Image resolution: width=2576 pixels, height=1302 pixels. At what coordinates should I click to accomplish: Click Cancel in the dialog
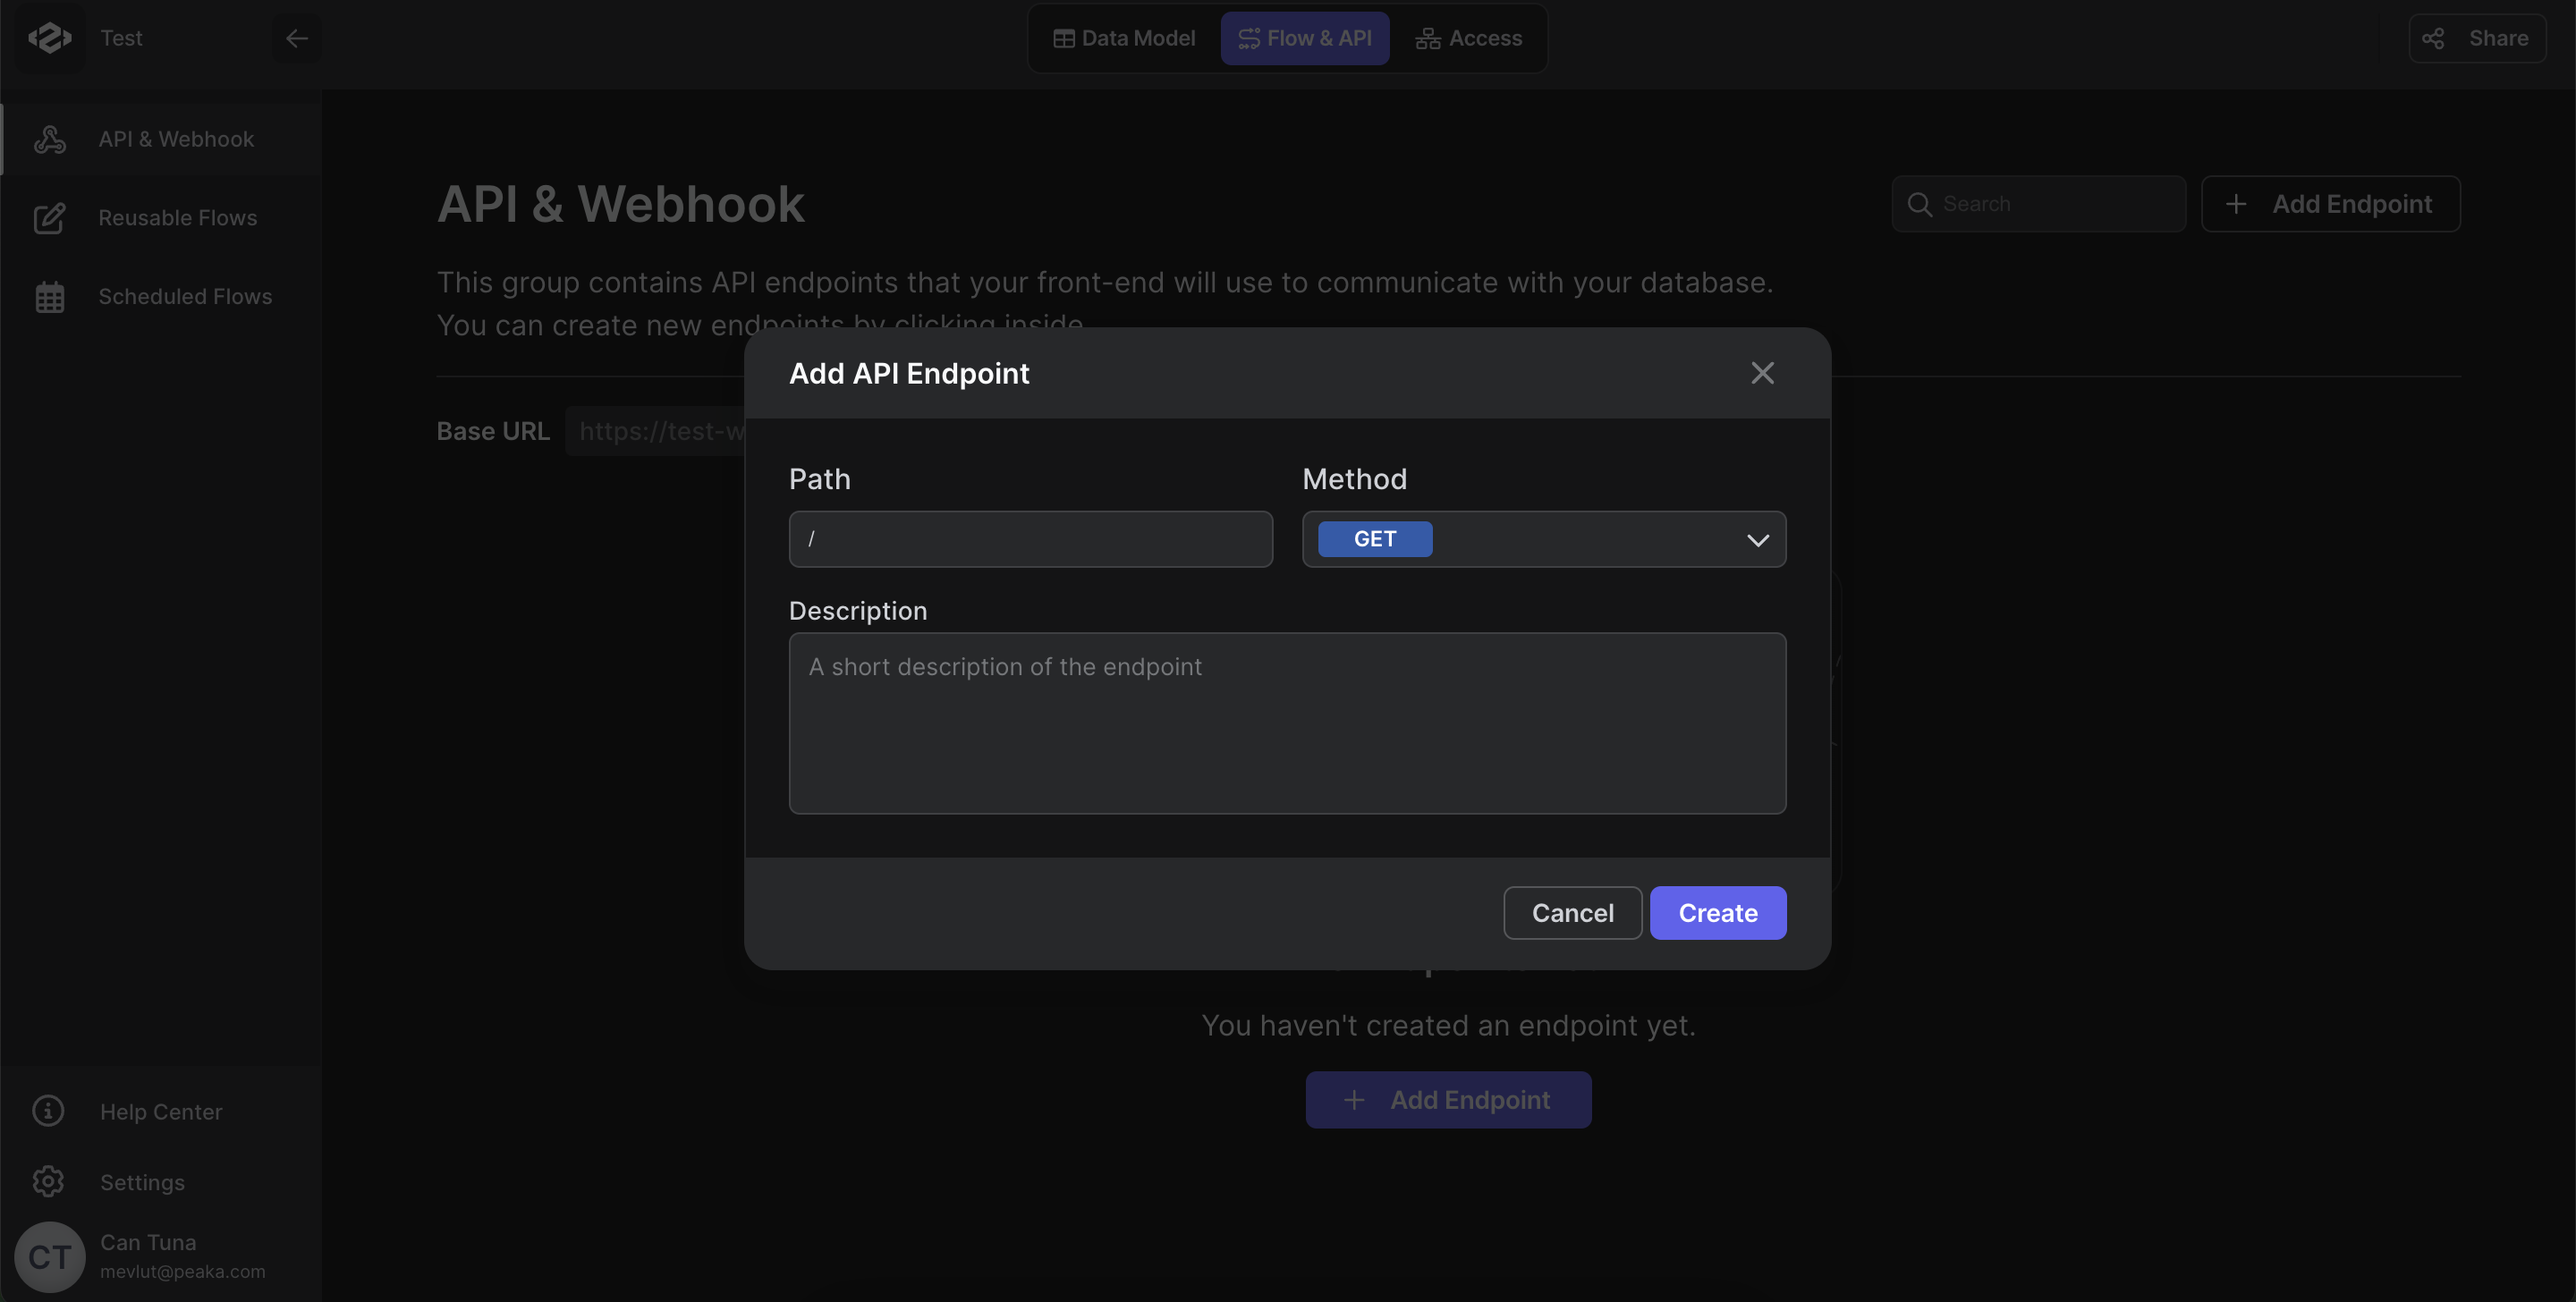click(1572, 913)
